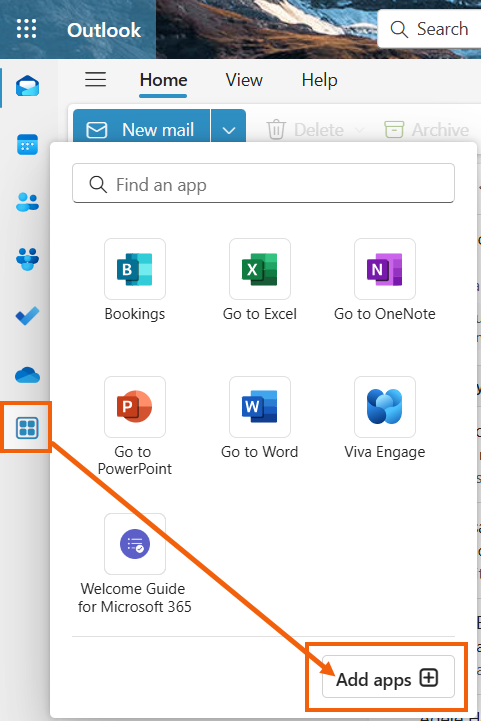Open the app launcher waffle icon
Screen dimensions: 481x721
coord(27,29)
